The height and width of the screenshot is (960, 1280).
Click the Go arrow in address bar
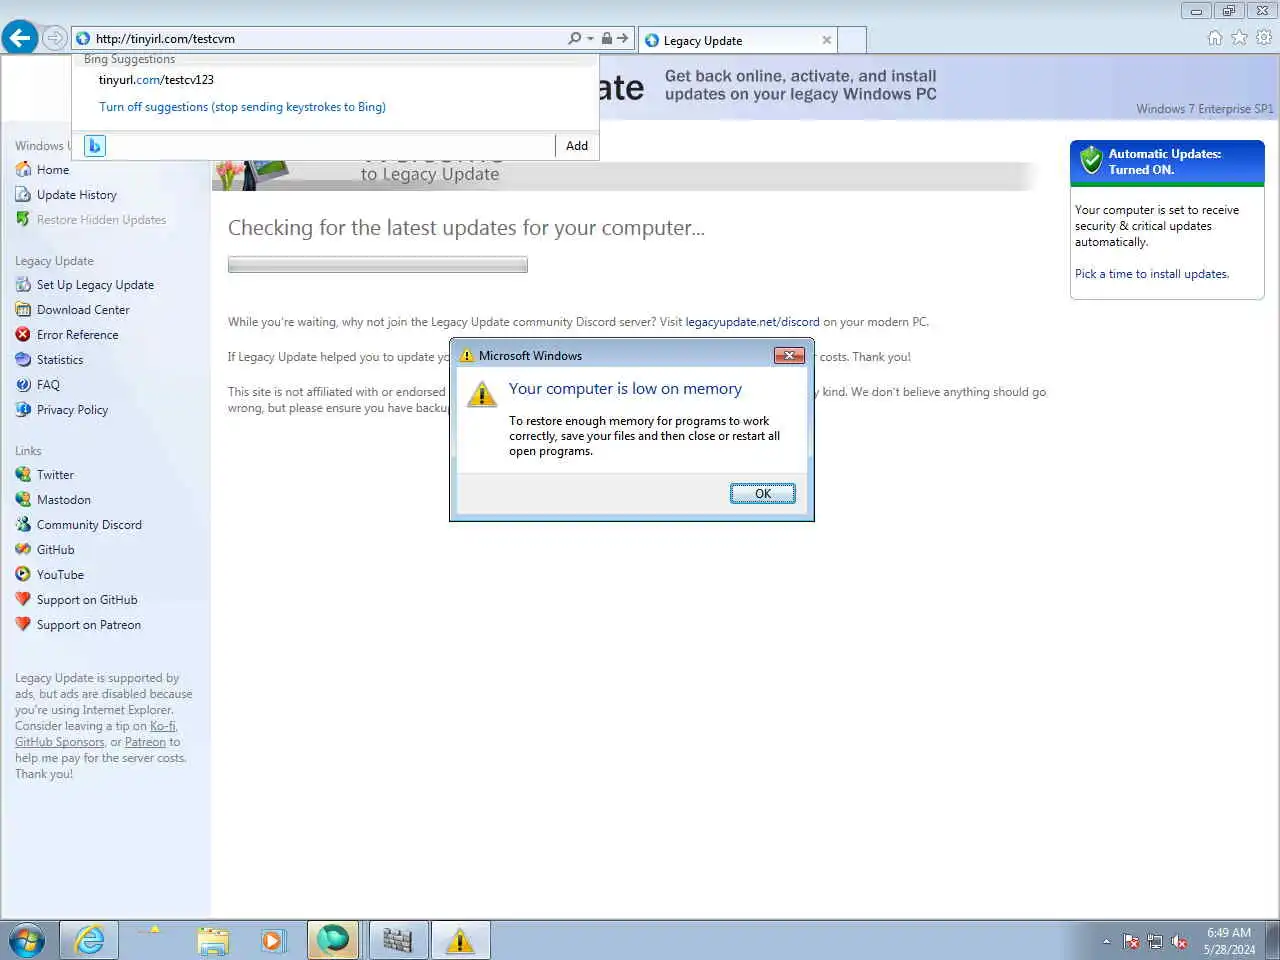[x=622, y=38]
